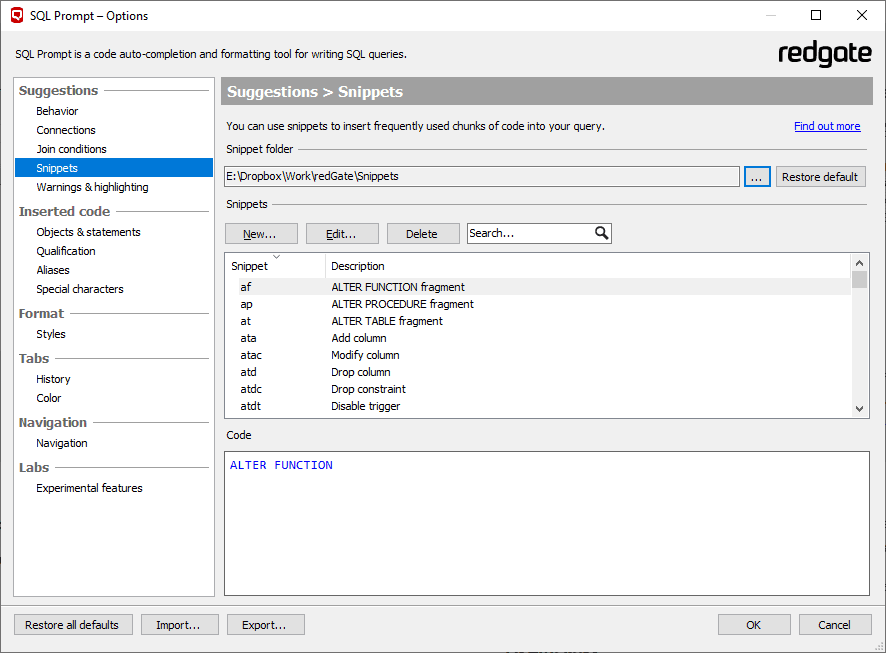
Task: Open Objects & statements page
Action: [88, 232]
